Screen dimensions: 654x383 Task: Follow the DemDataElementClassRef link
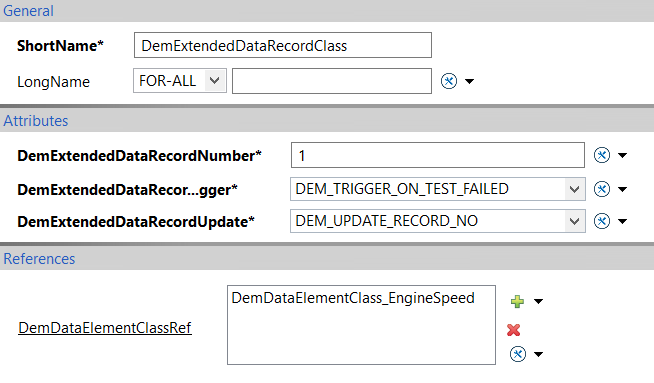(x=105, y=328)
